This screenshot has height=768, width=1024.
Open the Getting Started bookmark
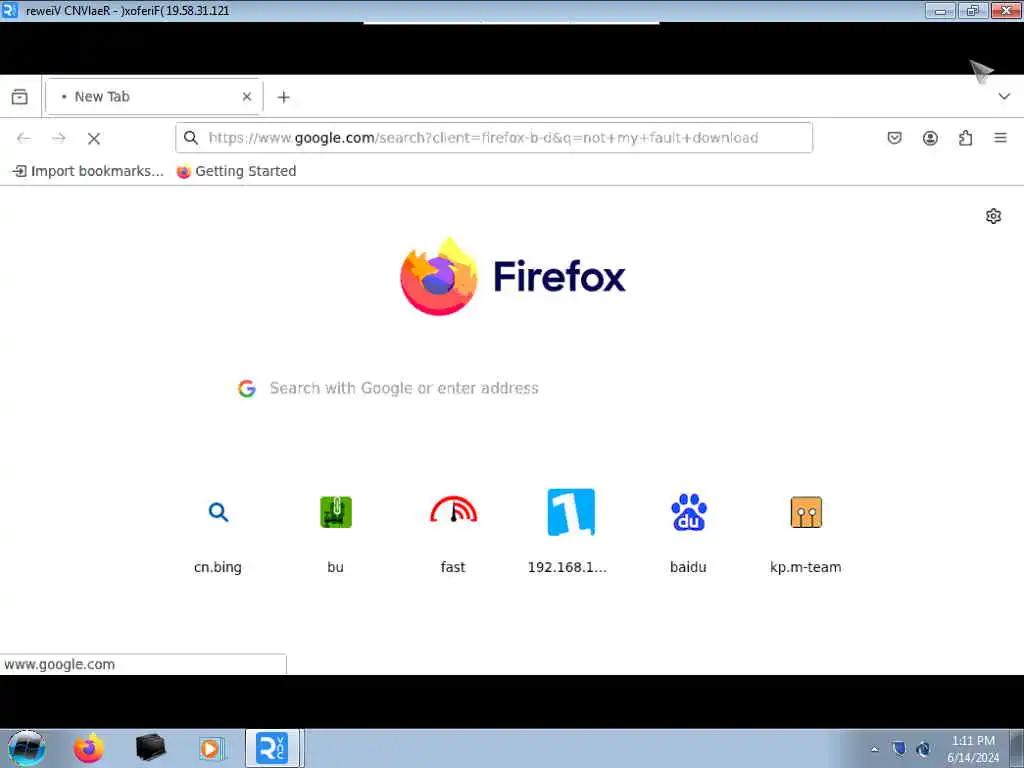point(236,171)
